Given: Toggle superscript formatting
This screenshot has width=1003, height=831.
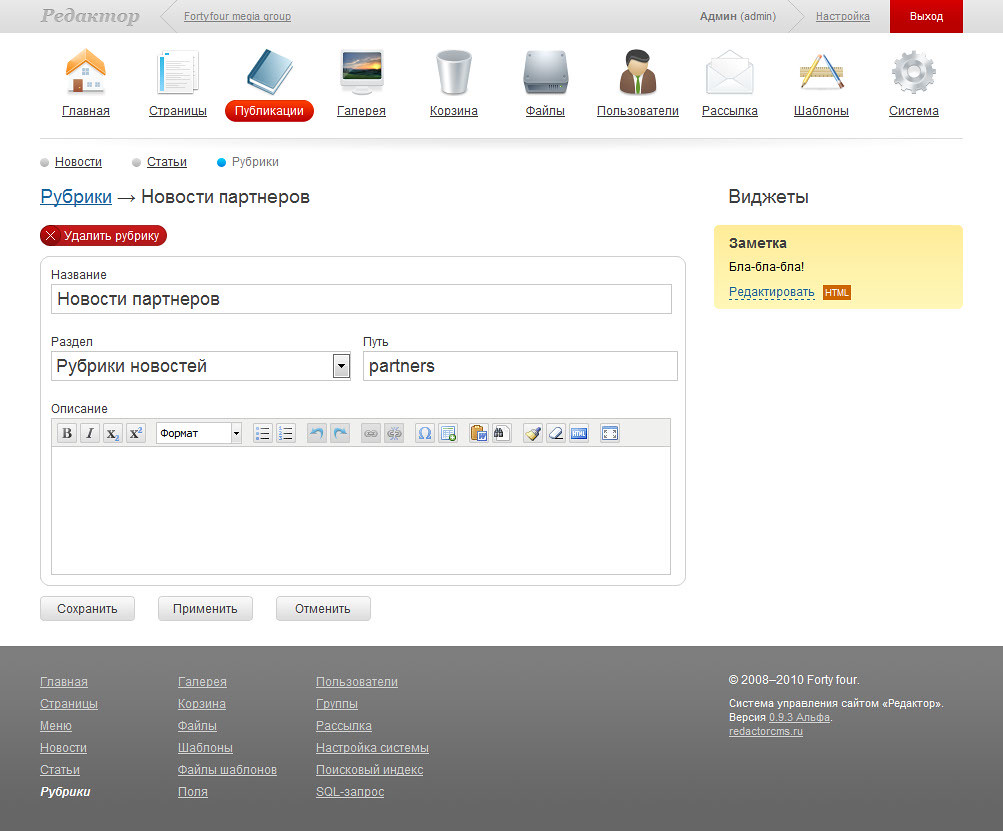Looking at the screenshot, I should tap(136, 433).
